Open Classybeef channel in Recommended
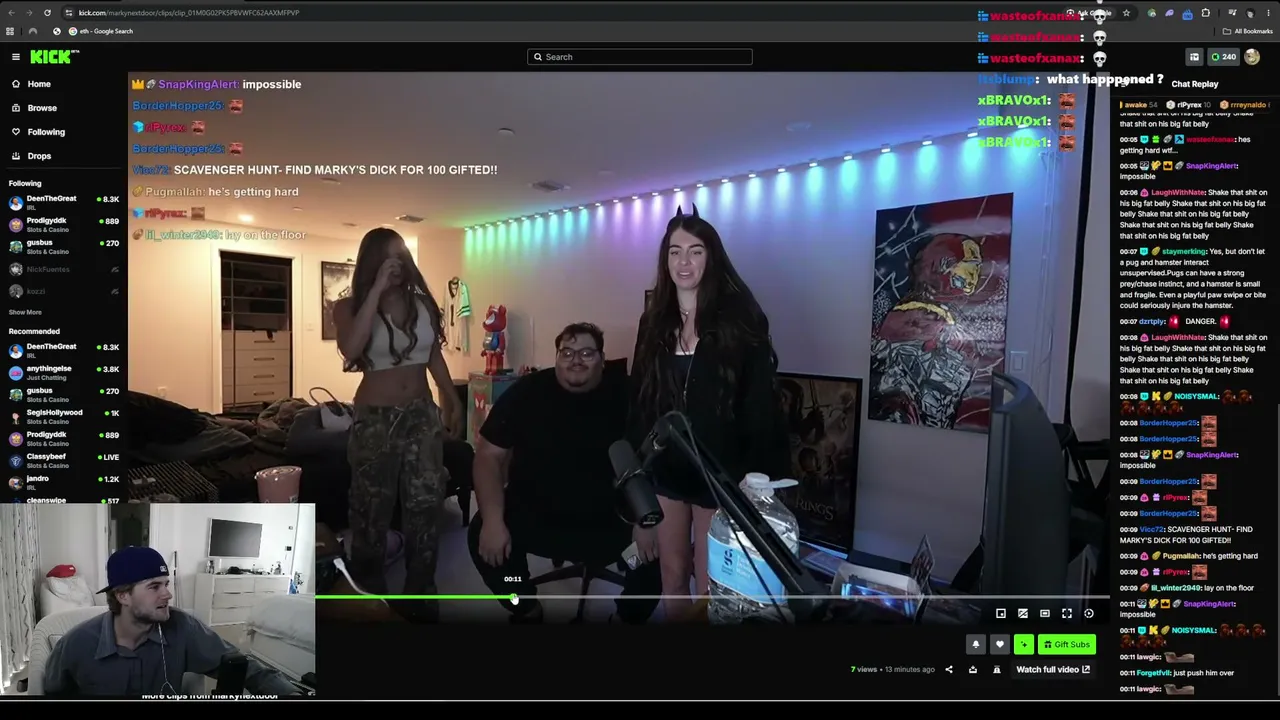Image resolution: width=1280 pixels, height=720 pixels. (62, 460)
